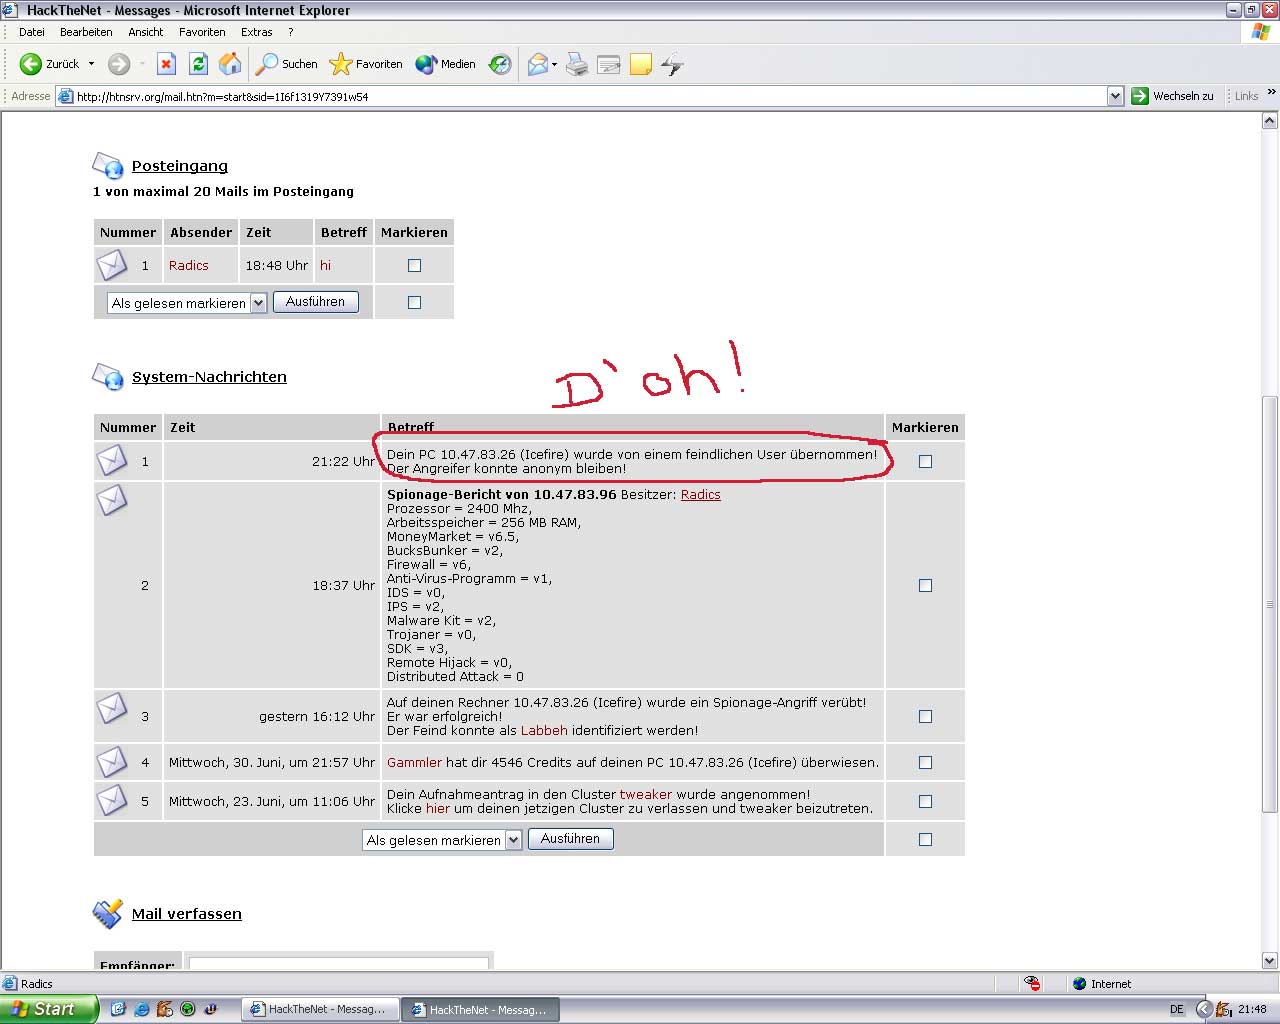The image size is (1280, 1024).
Task: Open the History toolbar icon
Action: click(x=500, y=64)
